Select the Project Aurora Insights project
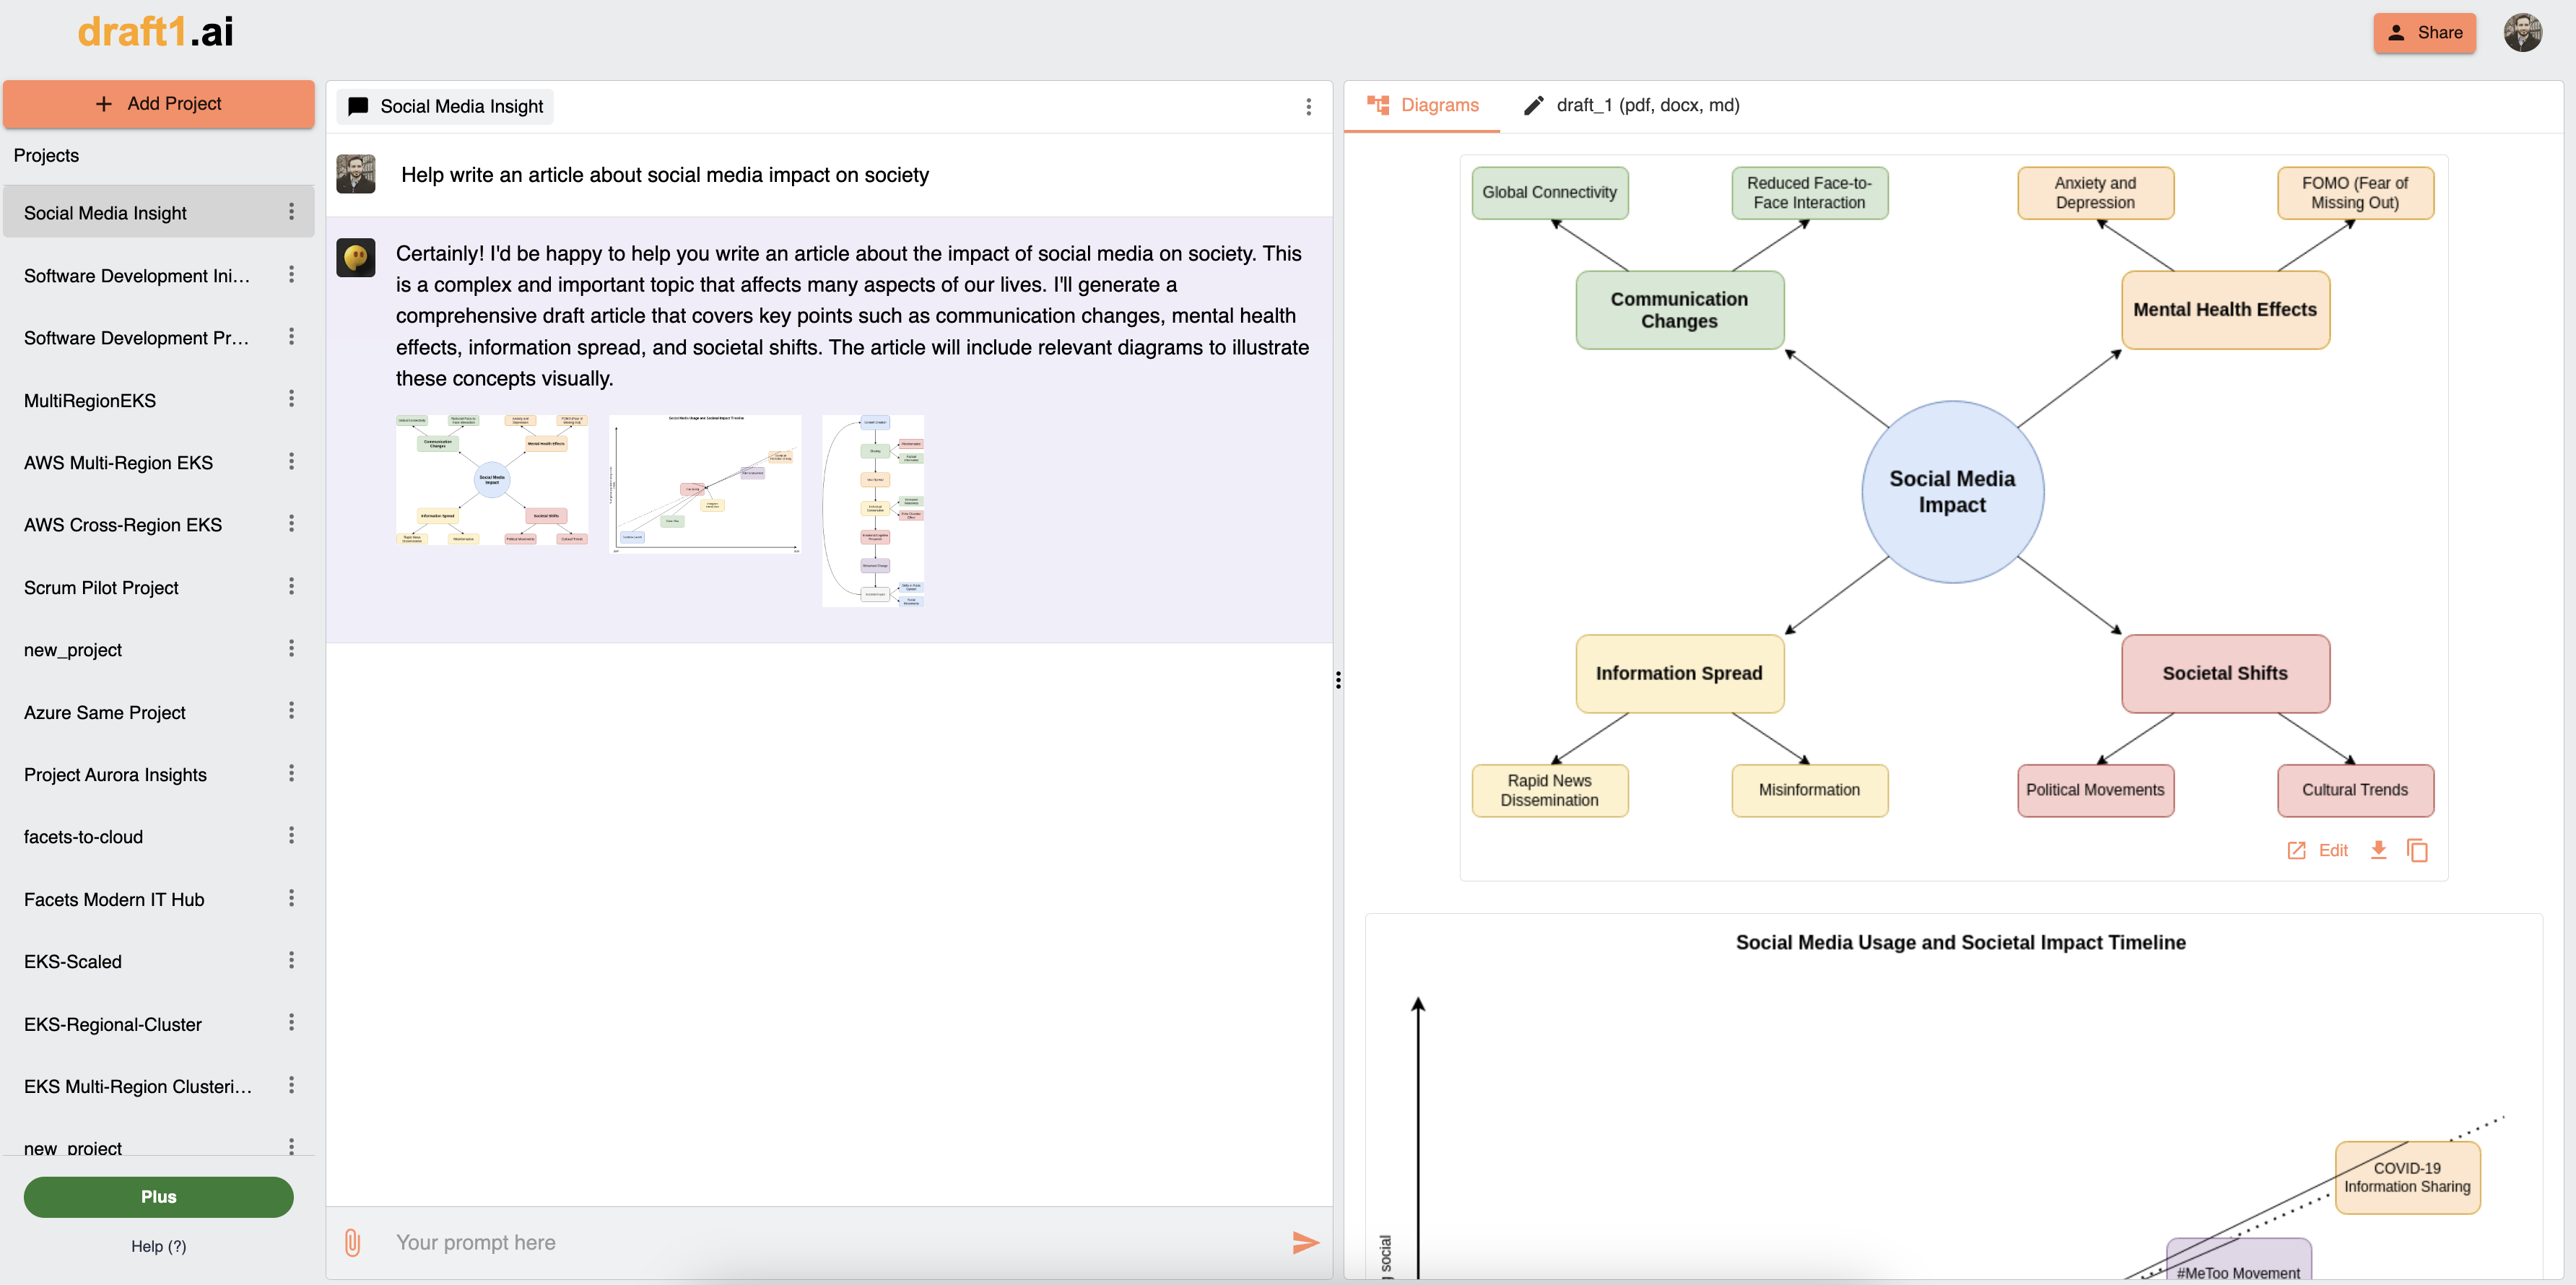The width and height of the screenshot is (2576, 1285). (x=115, y=774)
